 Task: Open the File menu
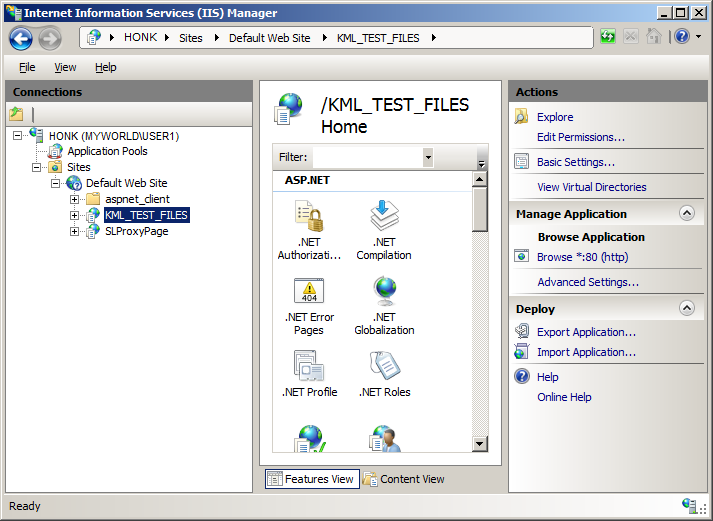point(27,67)
